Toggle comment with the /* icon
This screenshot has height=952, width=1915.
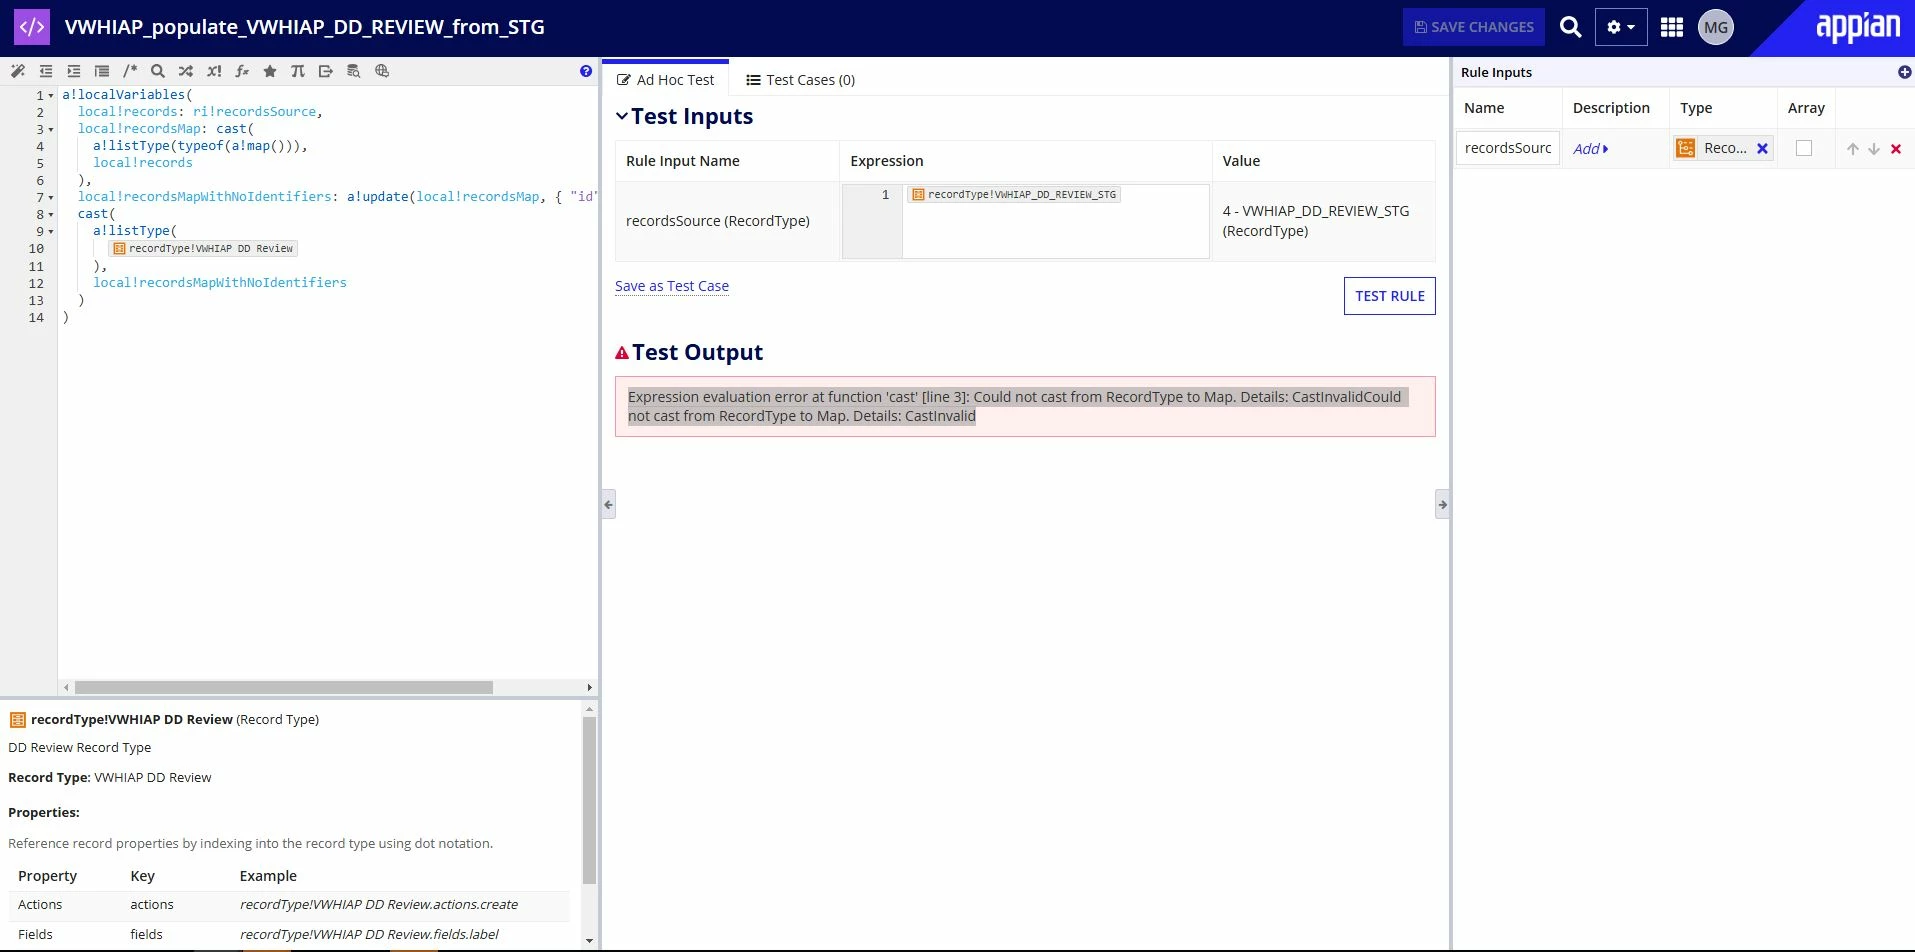[130, 71]
